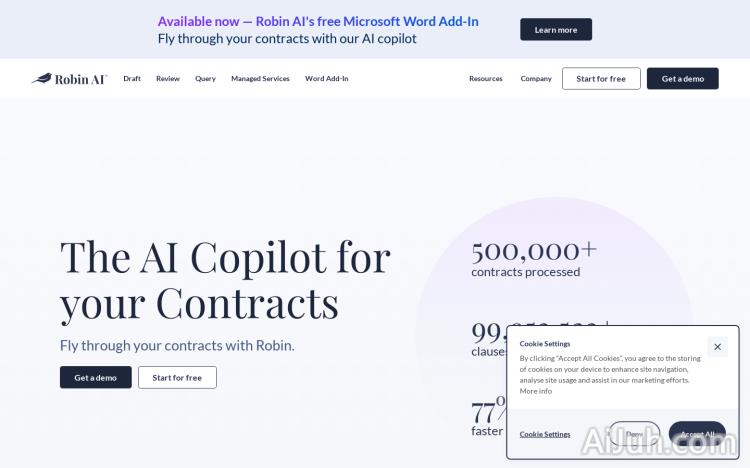Screen dimensions: 750x468
Task: Expand the Resources navigation menu
Action: tap(486, 79)
